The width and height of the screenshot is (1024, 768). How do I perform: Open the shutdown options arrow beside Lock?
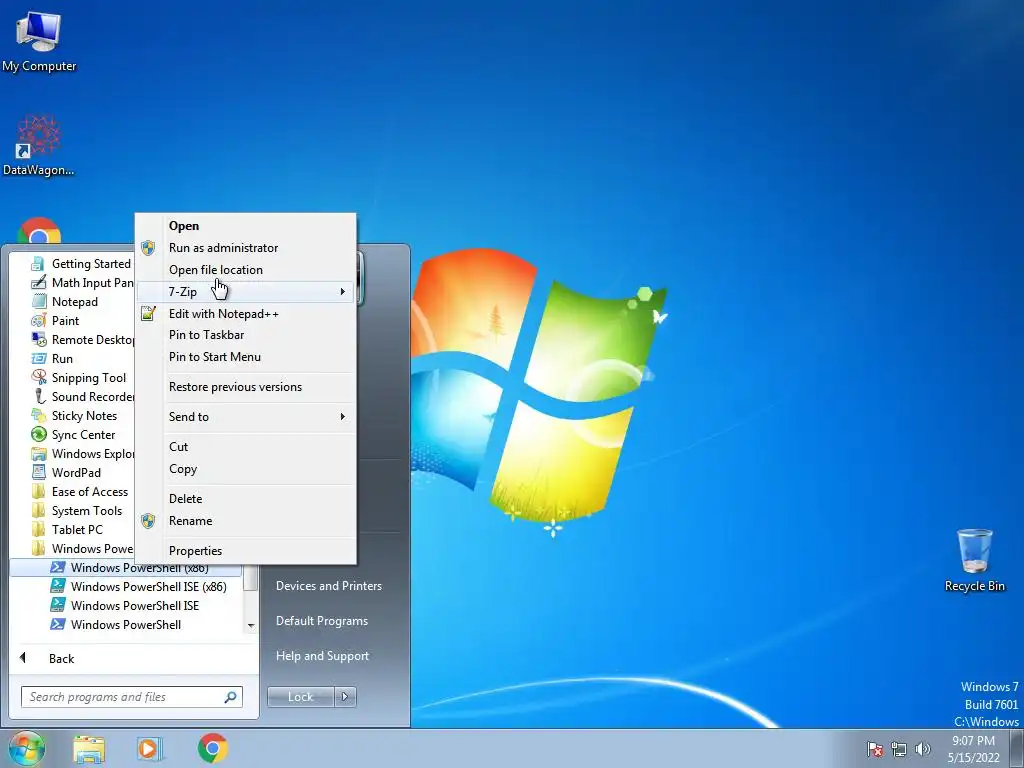pos(345,697)
